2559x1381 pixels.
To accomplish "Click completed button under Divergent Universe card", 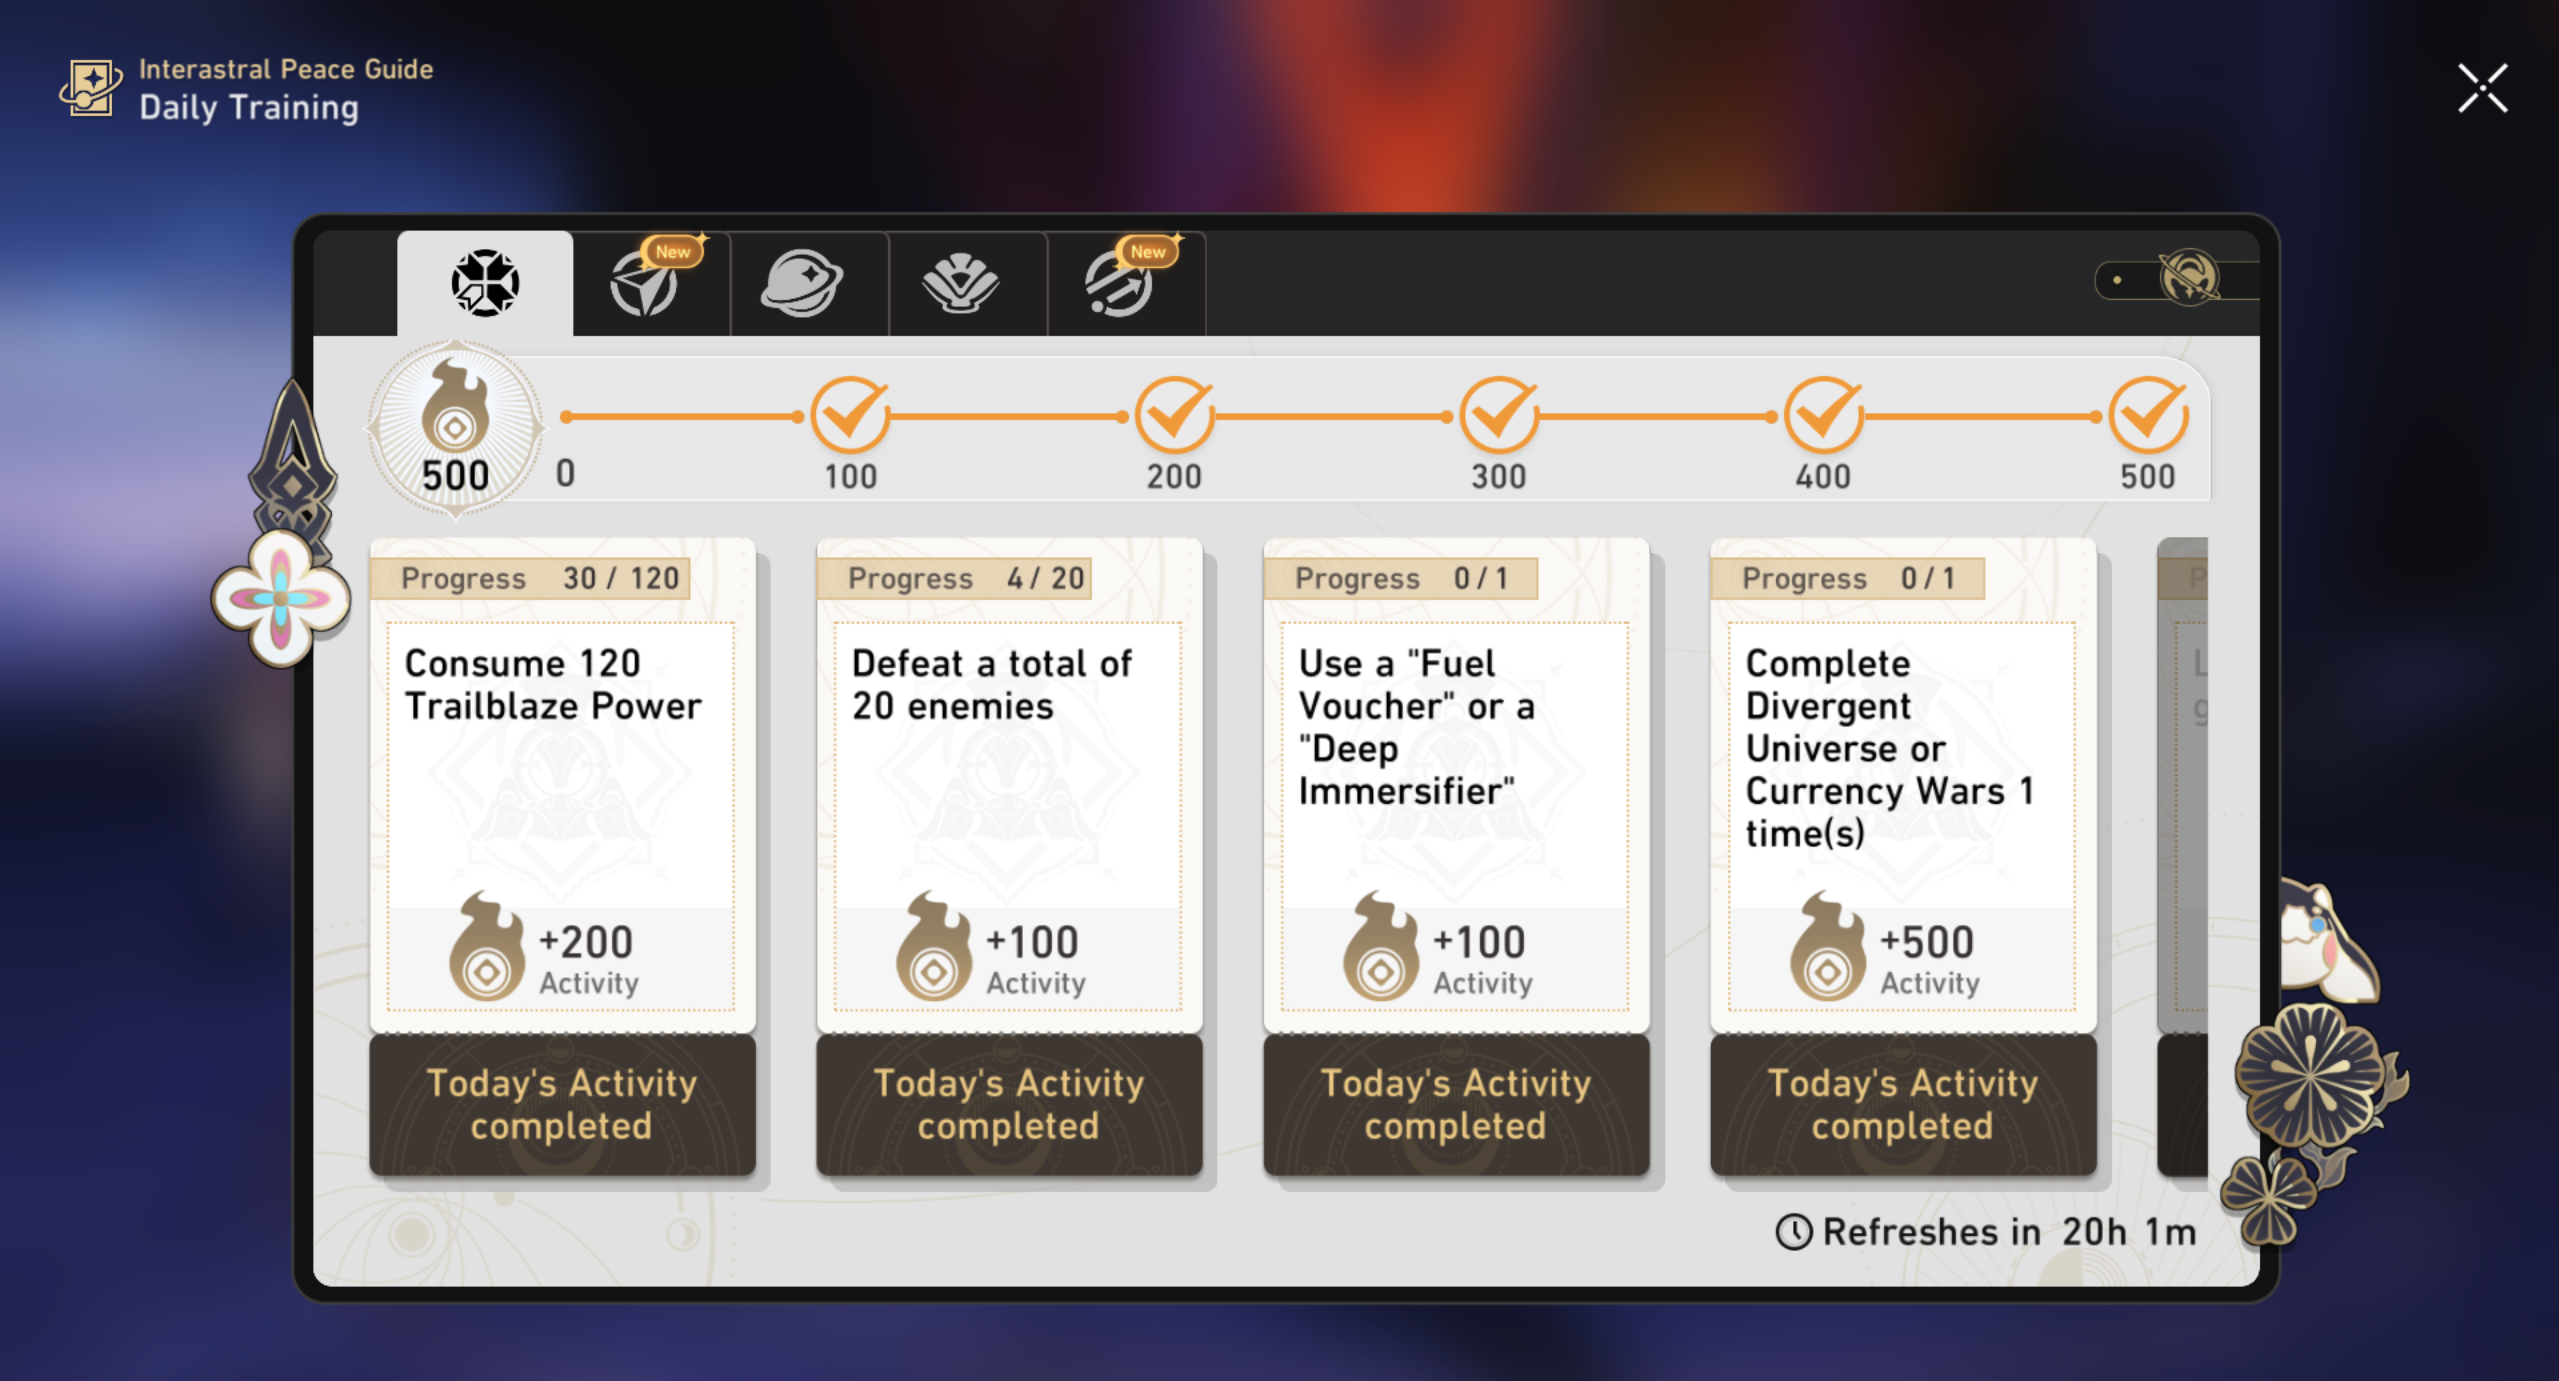I will click(x=1903, y=1104).
